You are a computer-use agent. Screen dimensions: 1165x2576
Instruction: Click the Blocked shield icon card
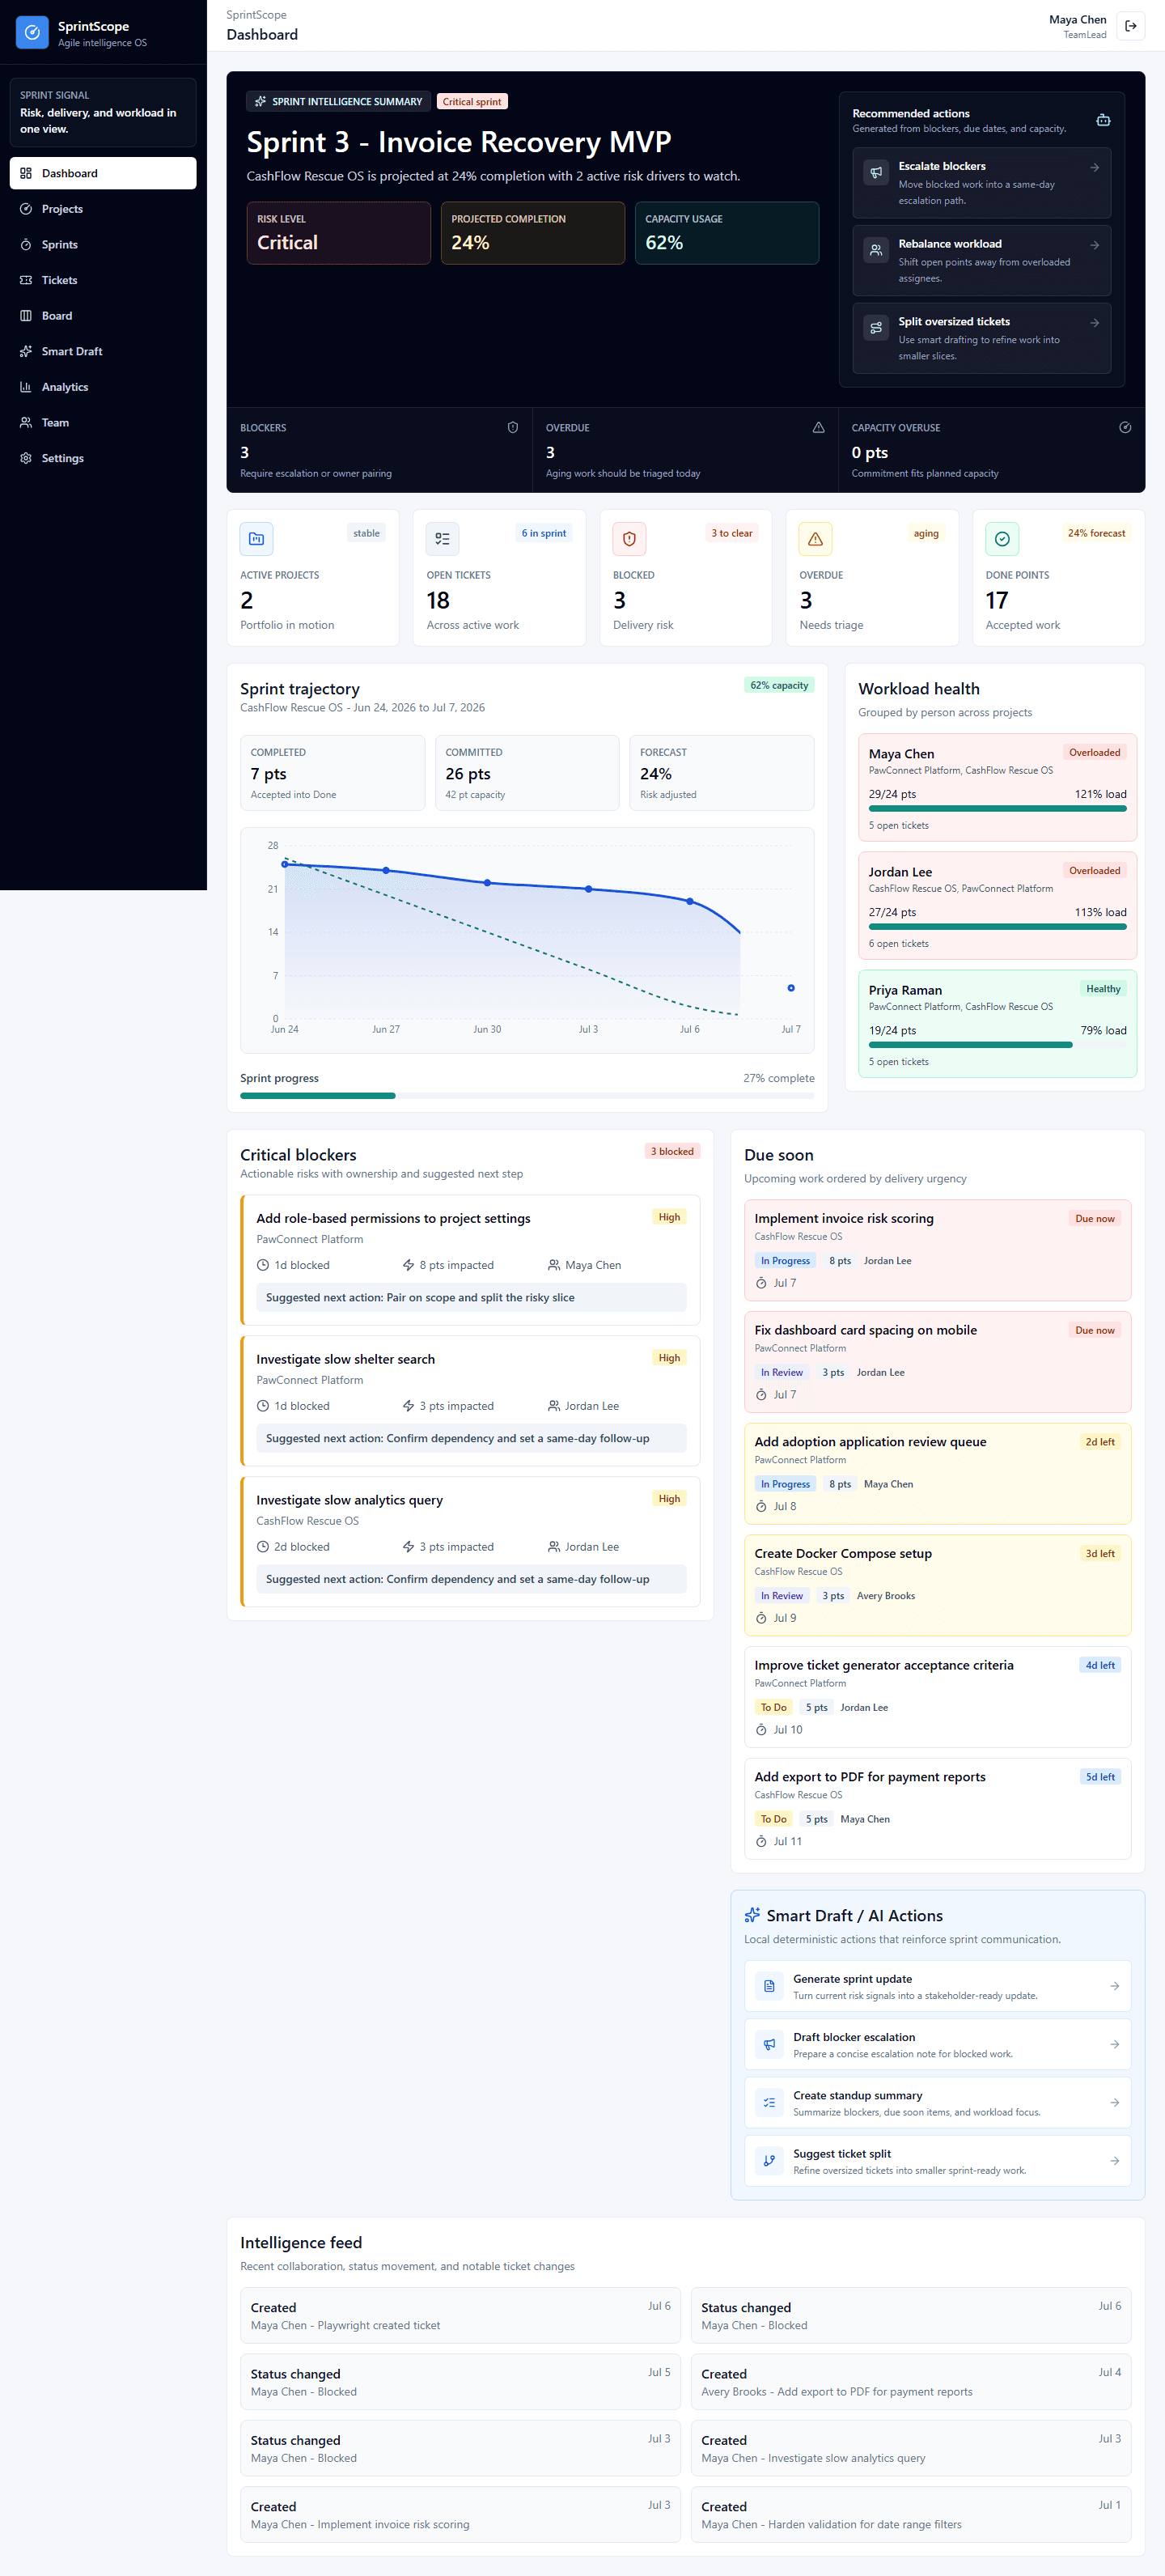click(629, 539)
